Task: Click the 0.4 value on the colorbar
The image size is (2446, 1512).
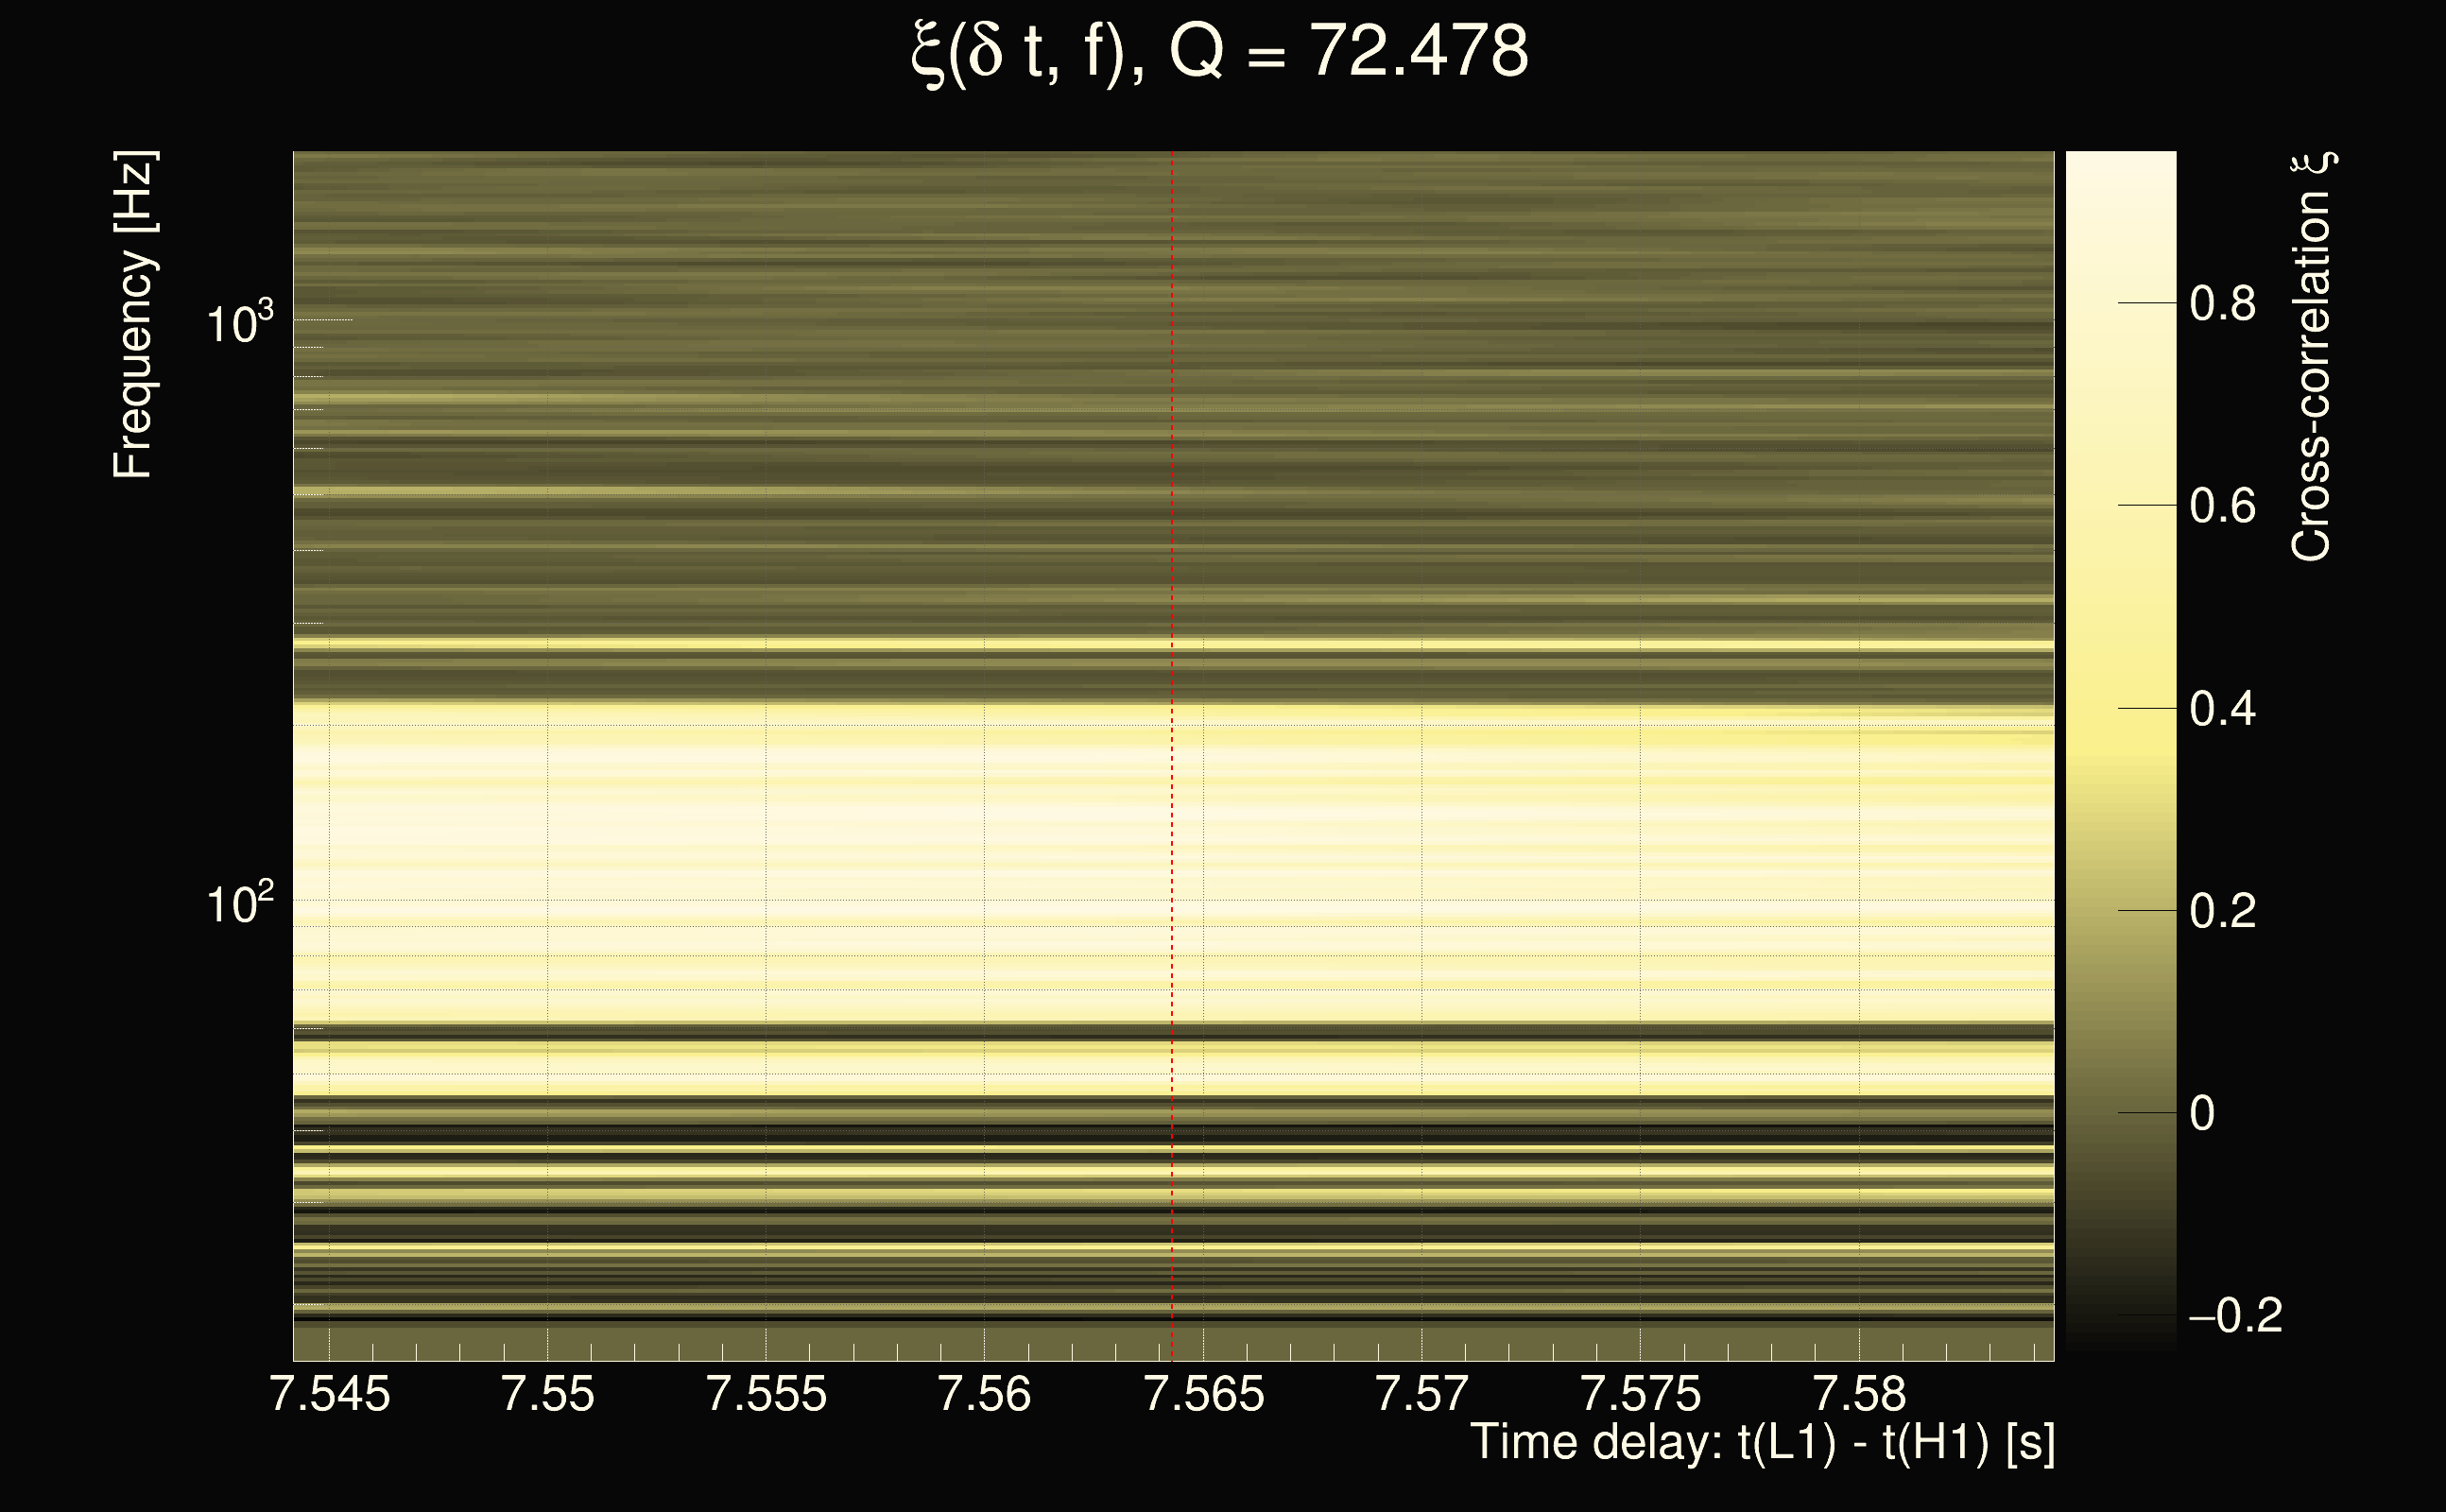Action: (2223, 709)
